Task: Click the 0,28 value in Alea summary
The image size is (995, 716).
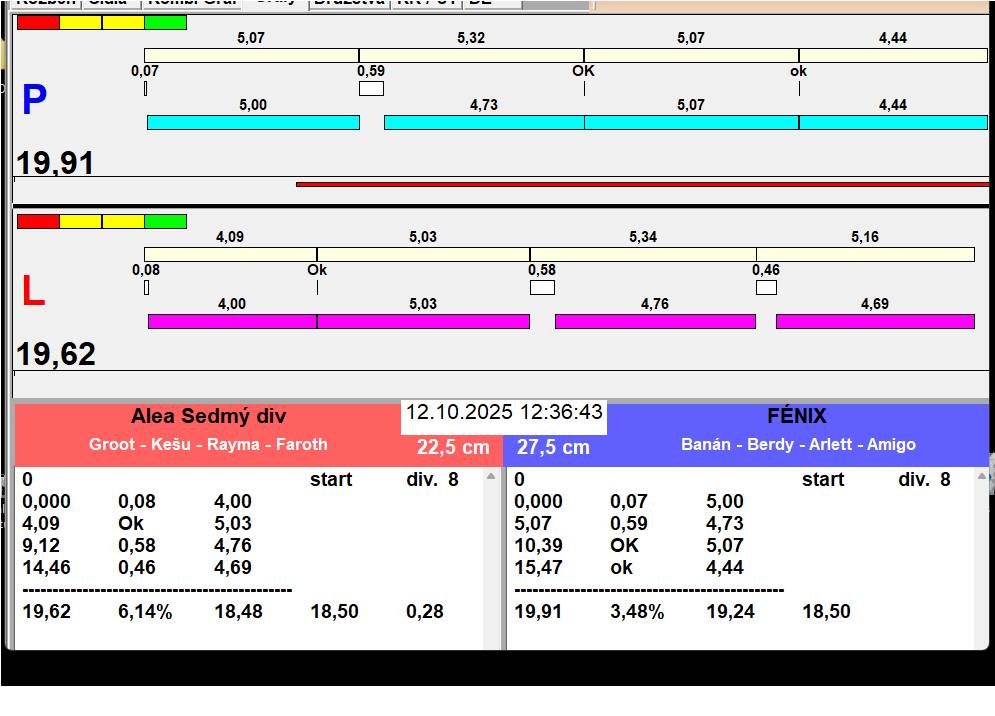Action: coord(425,612)
